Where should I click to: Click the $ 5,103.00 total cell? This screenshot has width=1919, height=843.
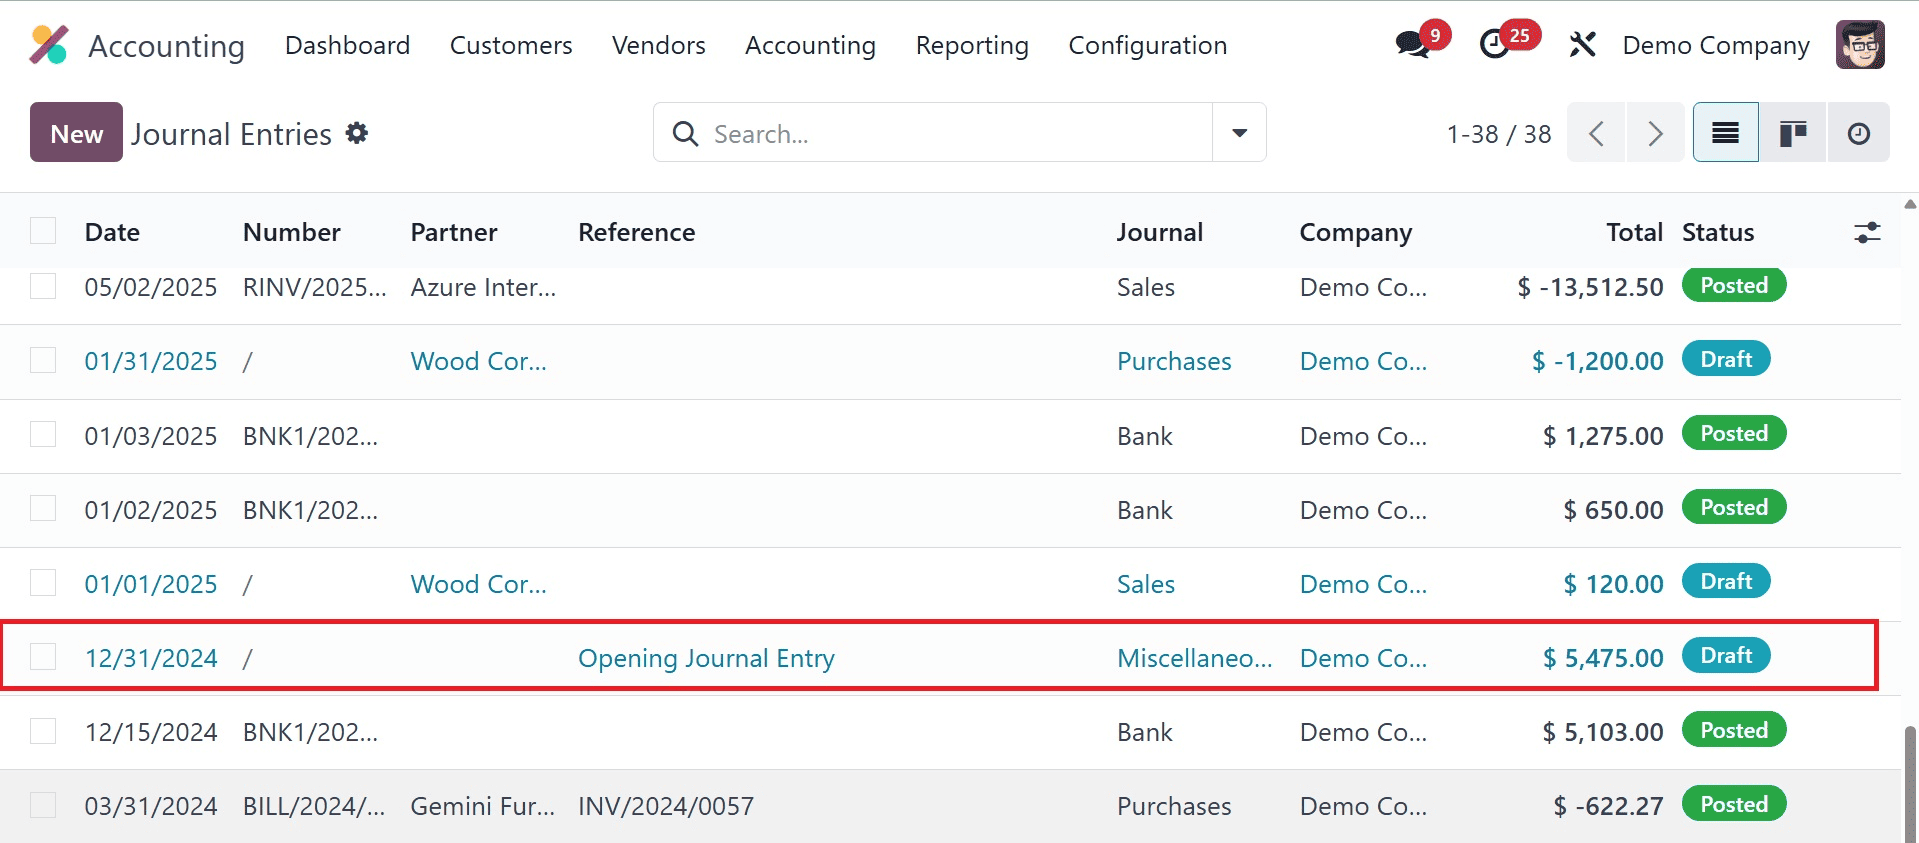click(x=1603, y=732)
